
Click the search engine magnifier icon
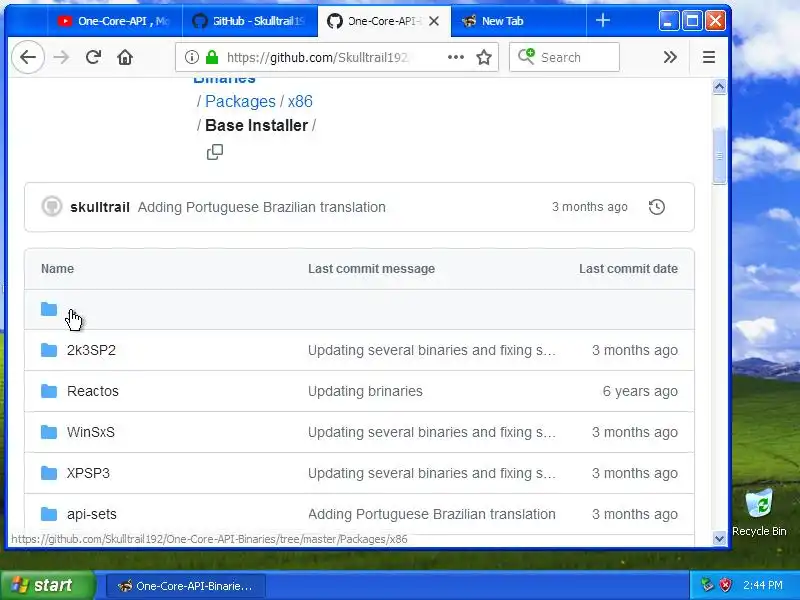pyautogui.click(x=527, y=56)
